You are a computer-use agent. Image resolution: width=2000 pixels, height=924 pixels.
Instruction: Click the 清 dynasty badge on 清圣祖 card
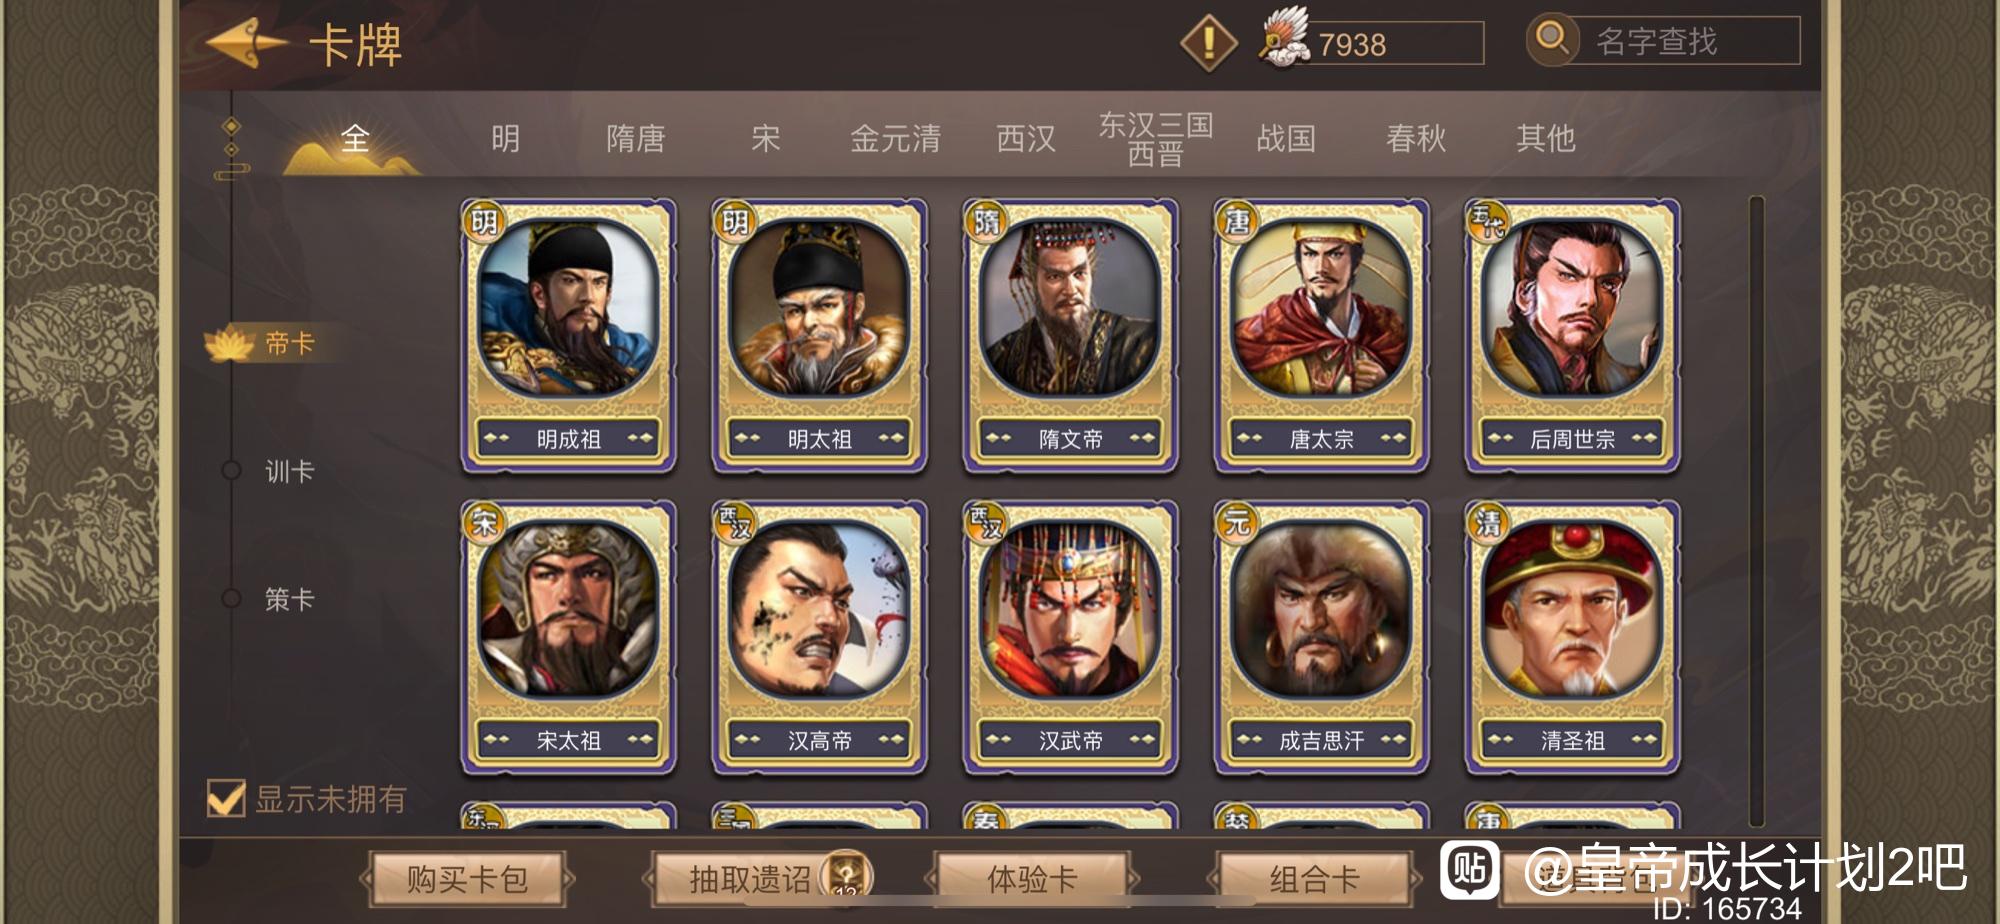pos(1488,522)
